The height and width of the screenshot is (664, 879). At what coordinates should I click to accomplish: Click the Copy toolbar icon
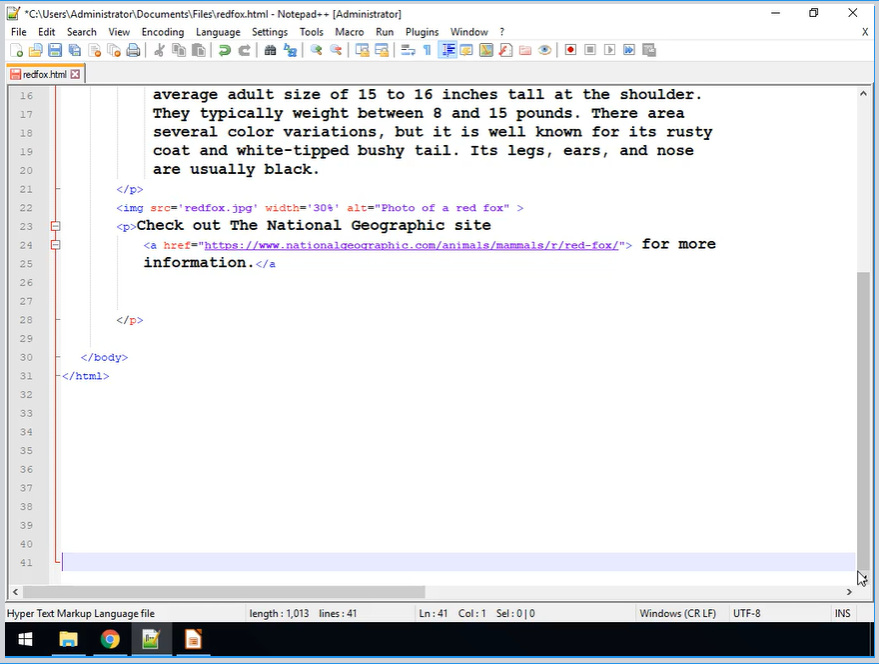(x=179, y=50)
